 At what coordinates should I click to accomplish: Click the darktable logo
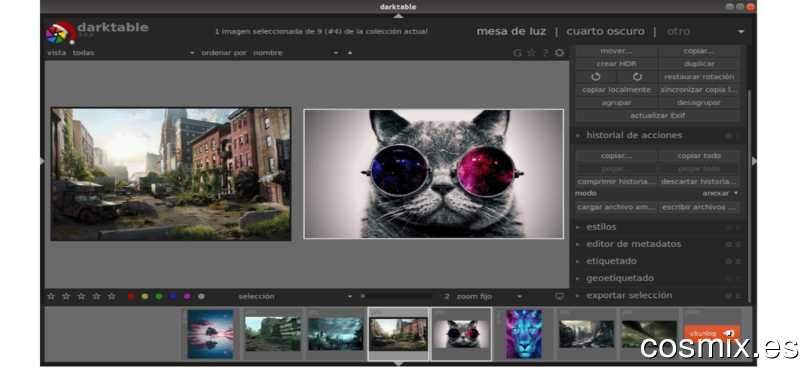(x=60, y=33)
